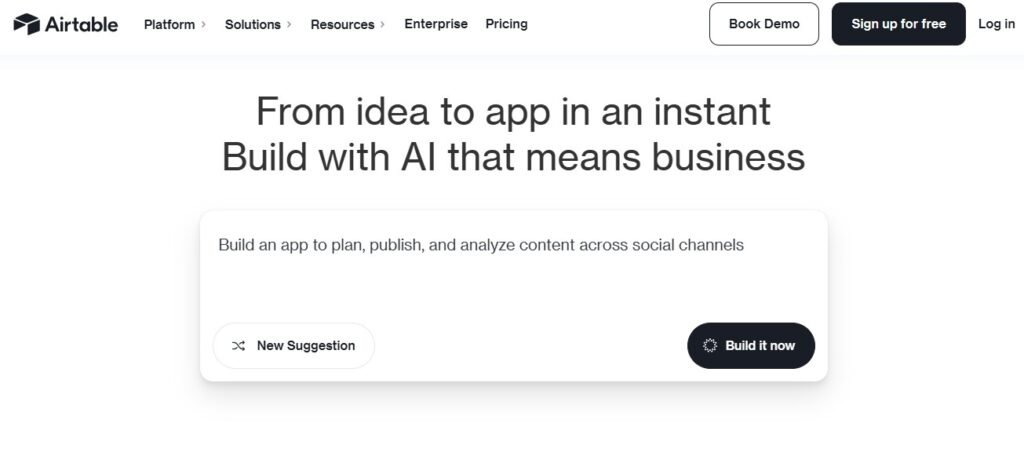Image resolution: width=1024 pixels, height=456 pixels.
Task: Go to the Enterprise page
Action: pos(436,24)
